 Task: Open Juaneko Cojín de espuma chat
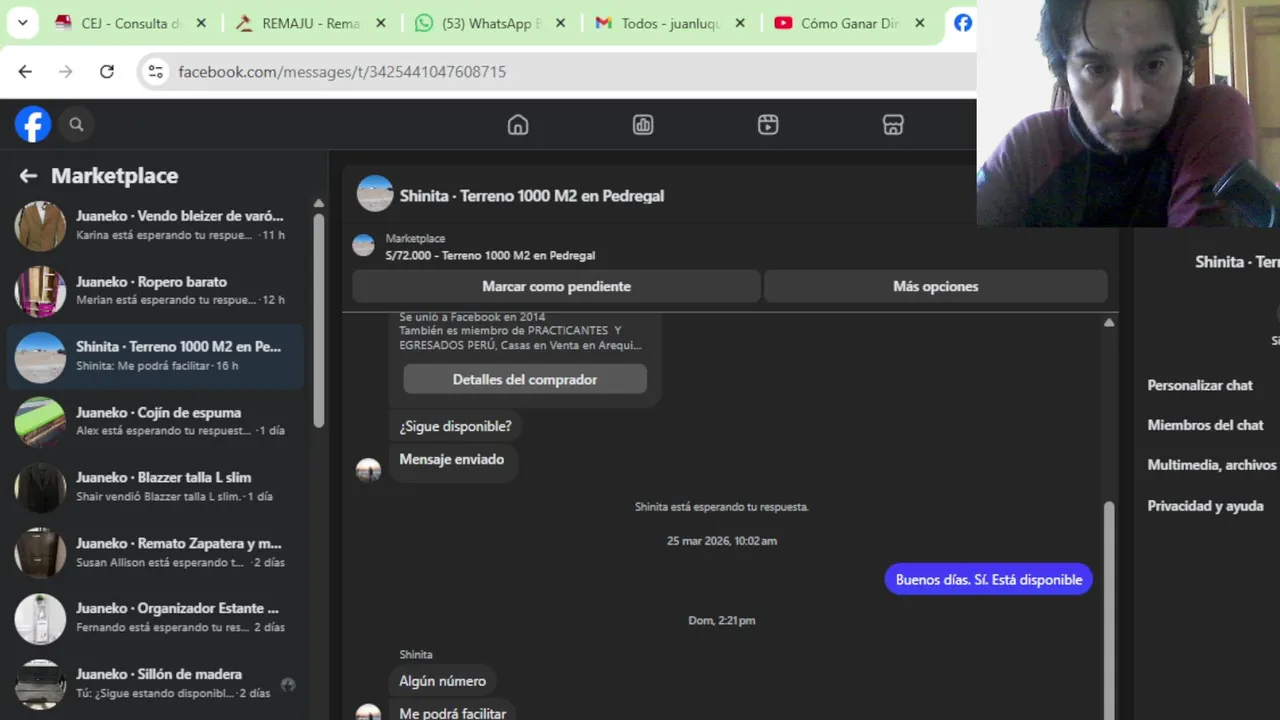155,422
